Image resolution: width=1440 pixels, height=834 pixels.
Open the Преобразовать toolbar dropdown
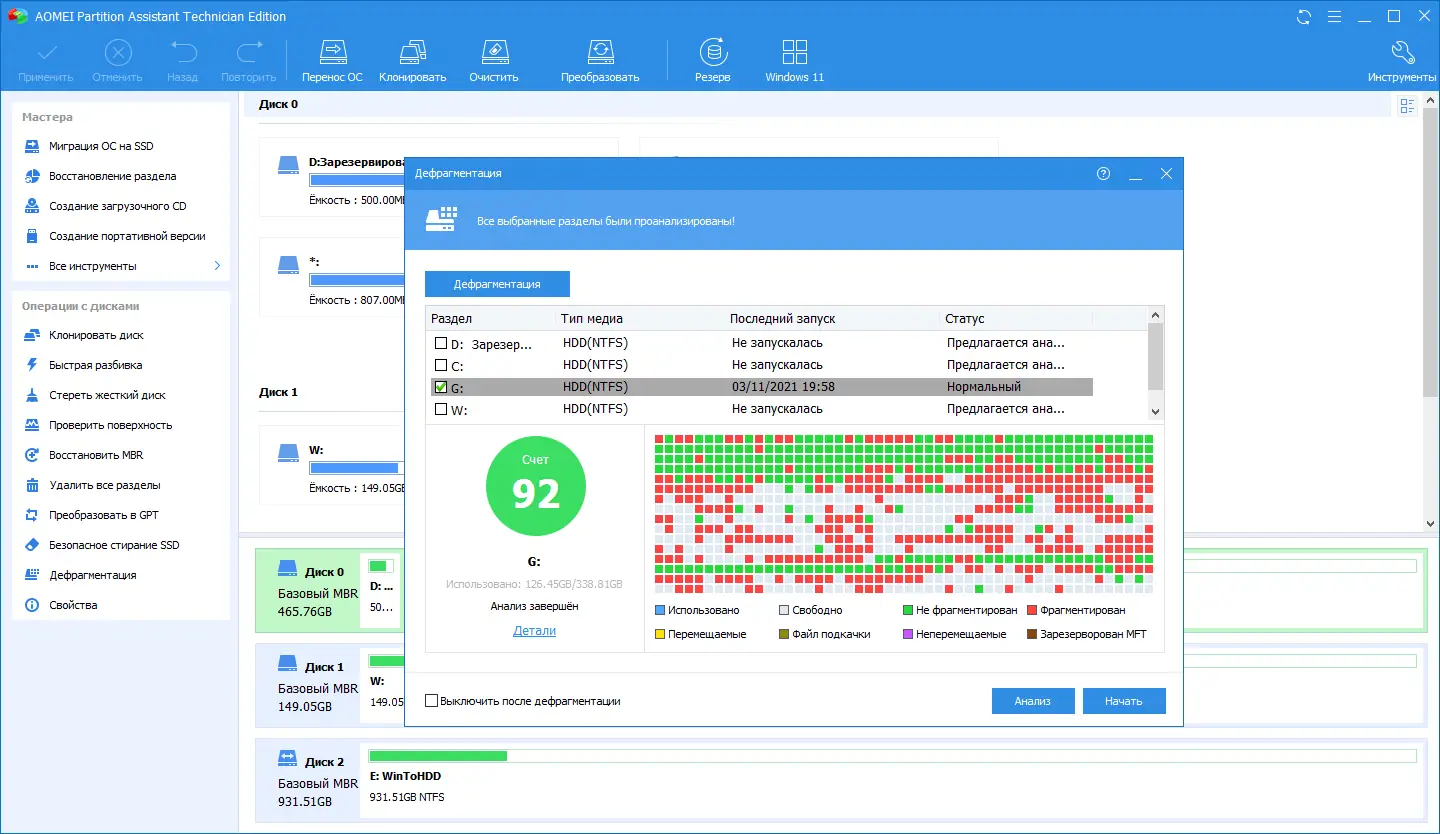599,61
